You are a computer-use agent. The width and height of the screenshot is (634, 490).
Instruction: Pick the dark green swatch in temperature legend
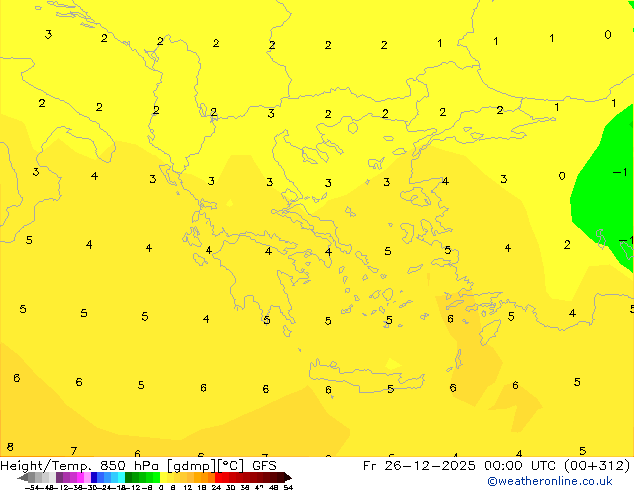click(x=129, y=477)
